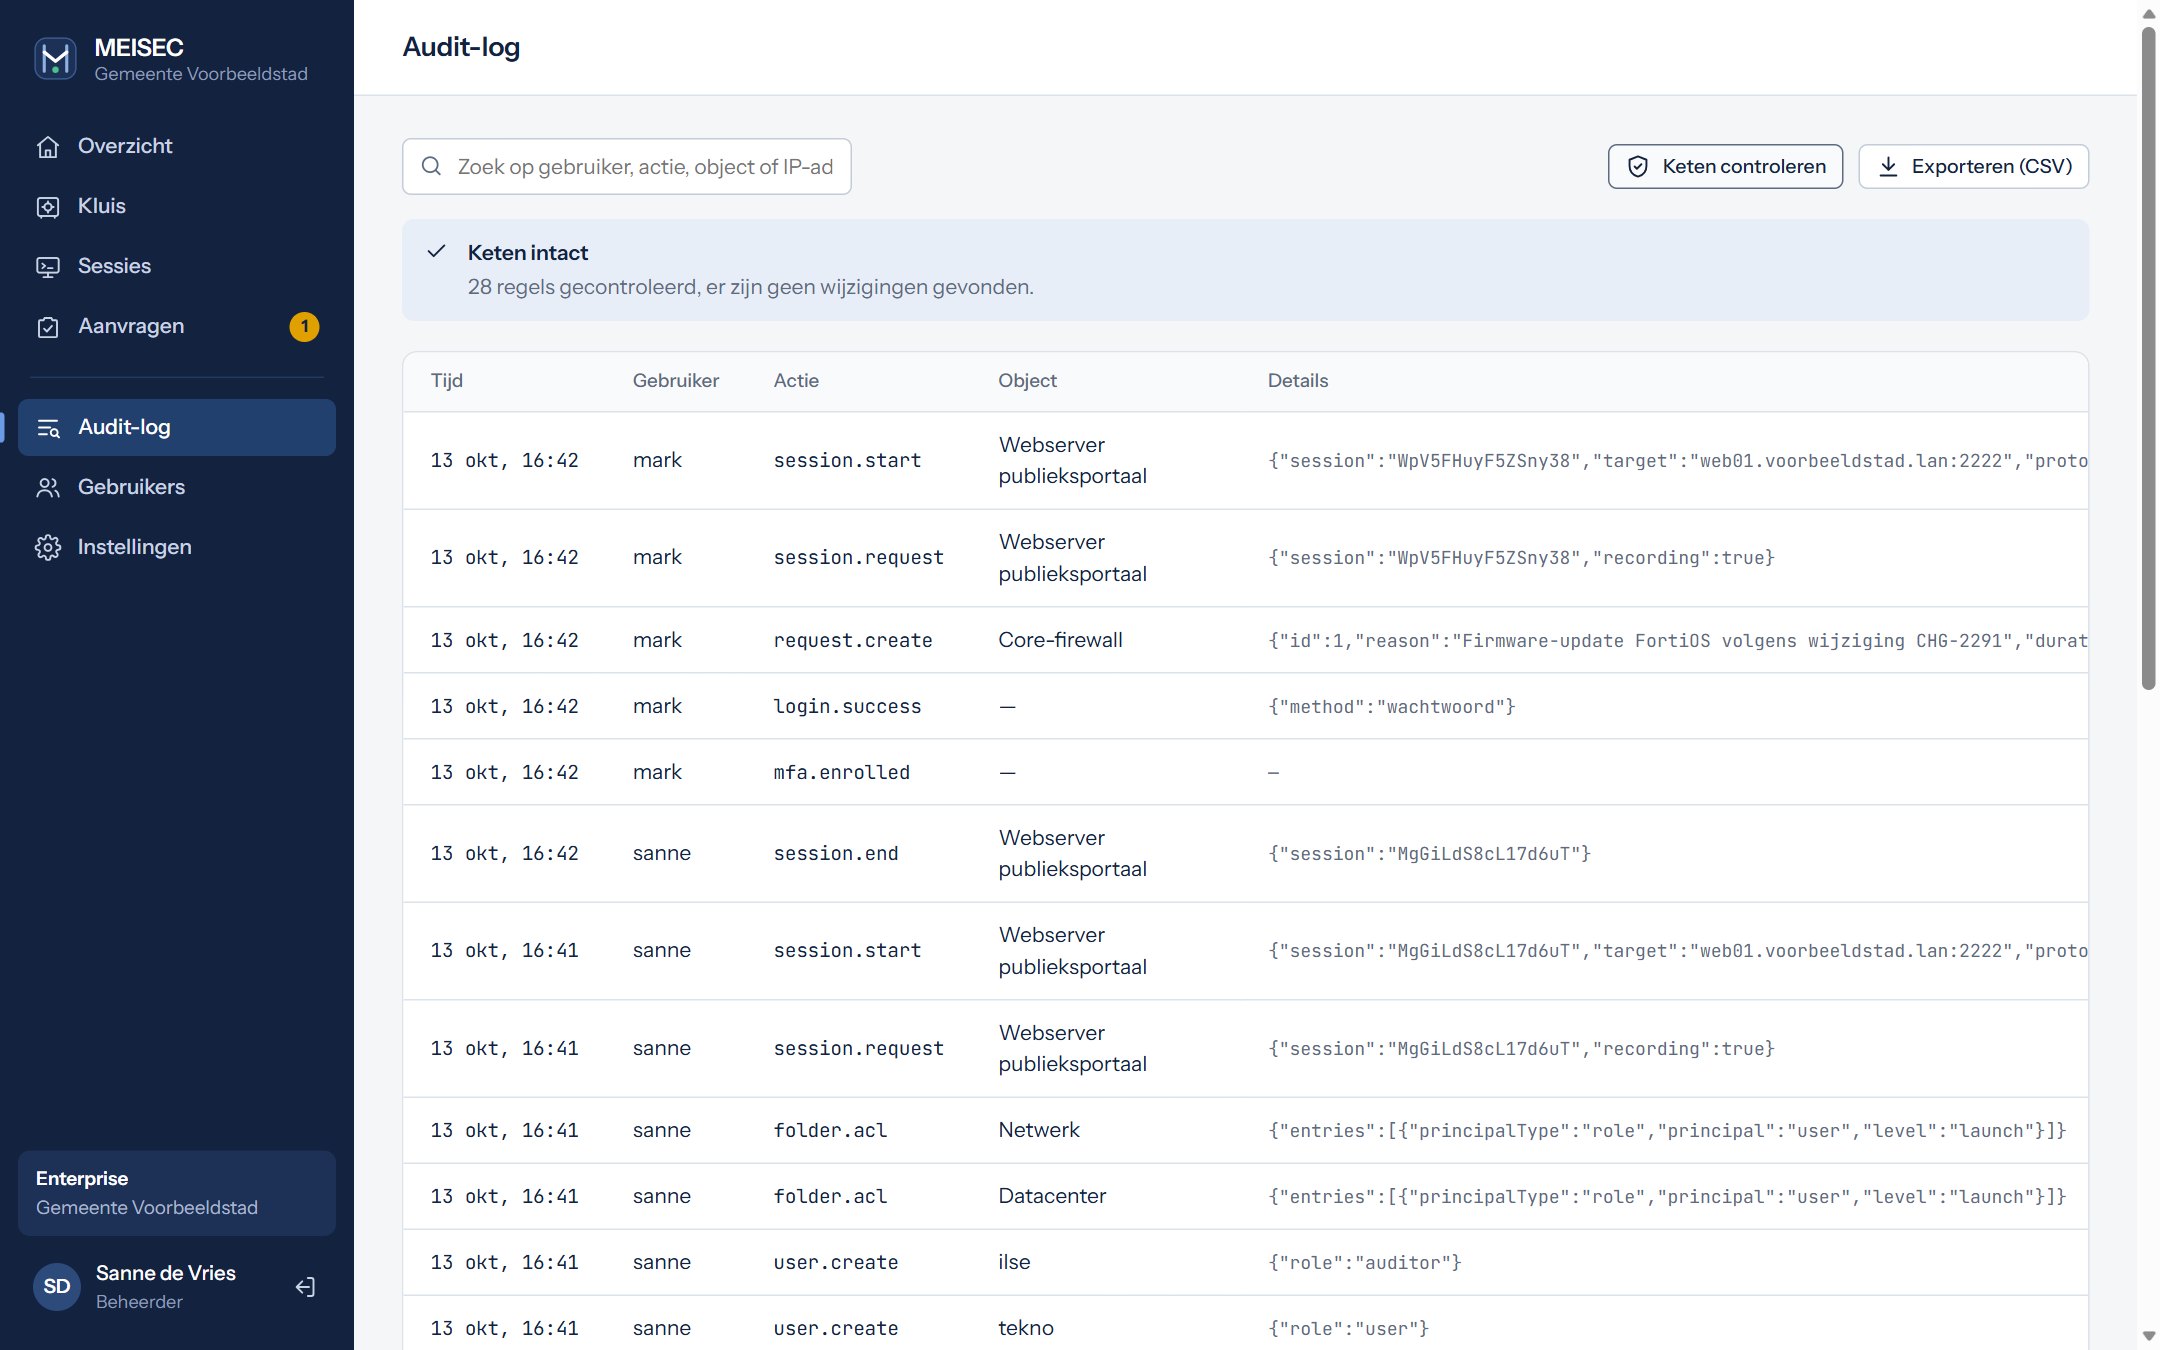Click the Kluis vault icon
This screenshot has width=2160, height=1350.
coord(48,207)
